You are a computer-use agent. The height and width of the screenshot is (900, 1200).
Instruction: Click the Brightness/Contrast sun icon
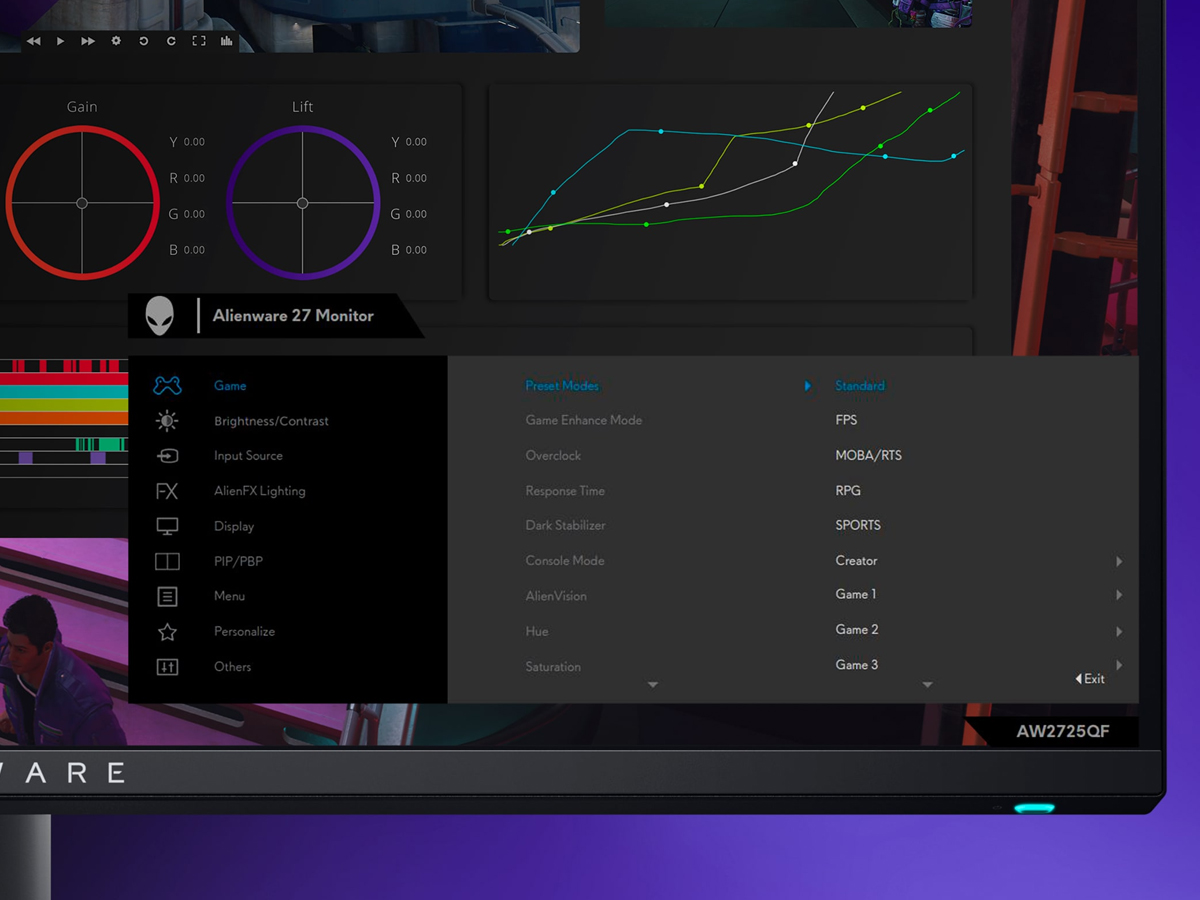pos(167,421)
